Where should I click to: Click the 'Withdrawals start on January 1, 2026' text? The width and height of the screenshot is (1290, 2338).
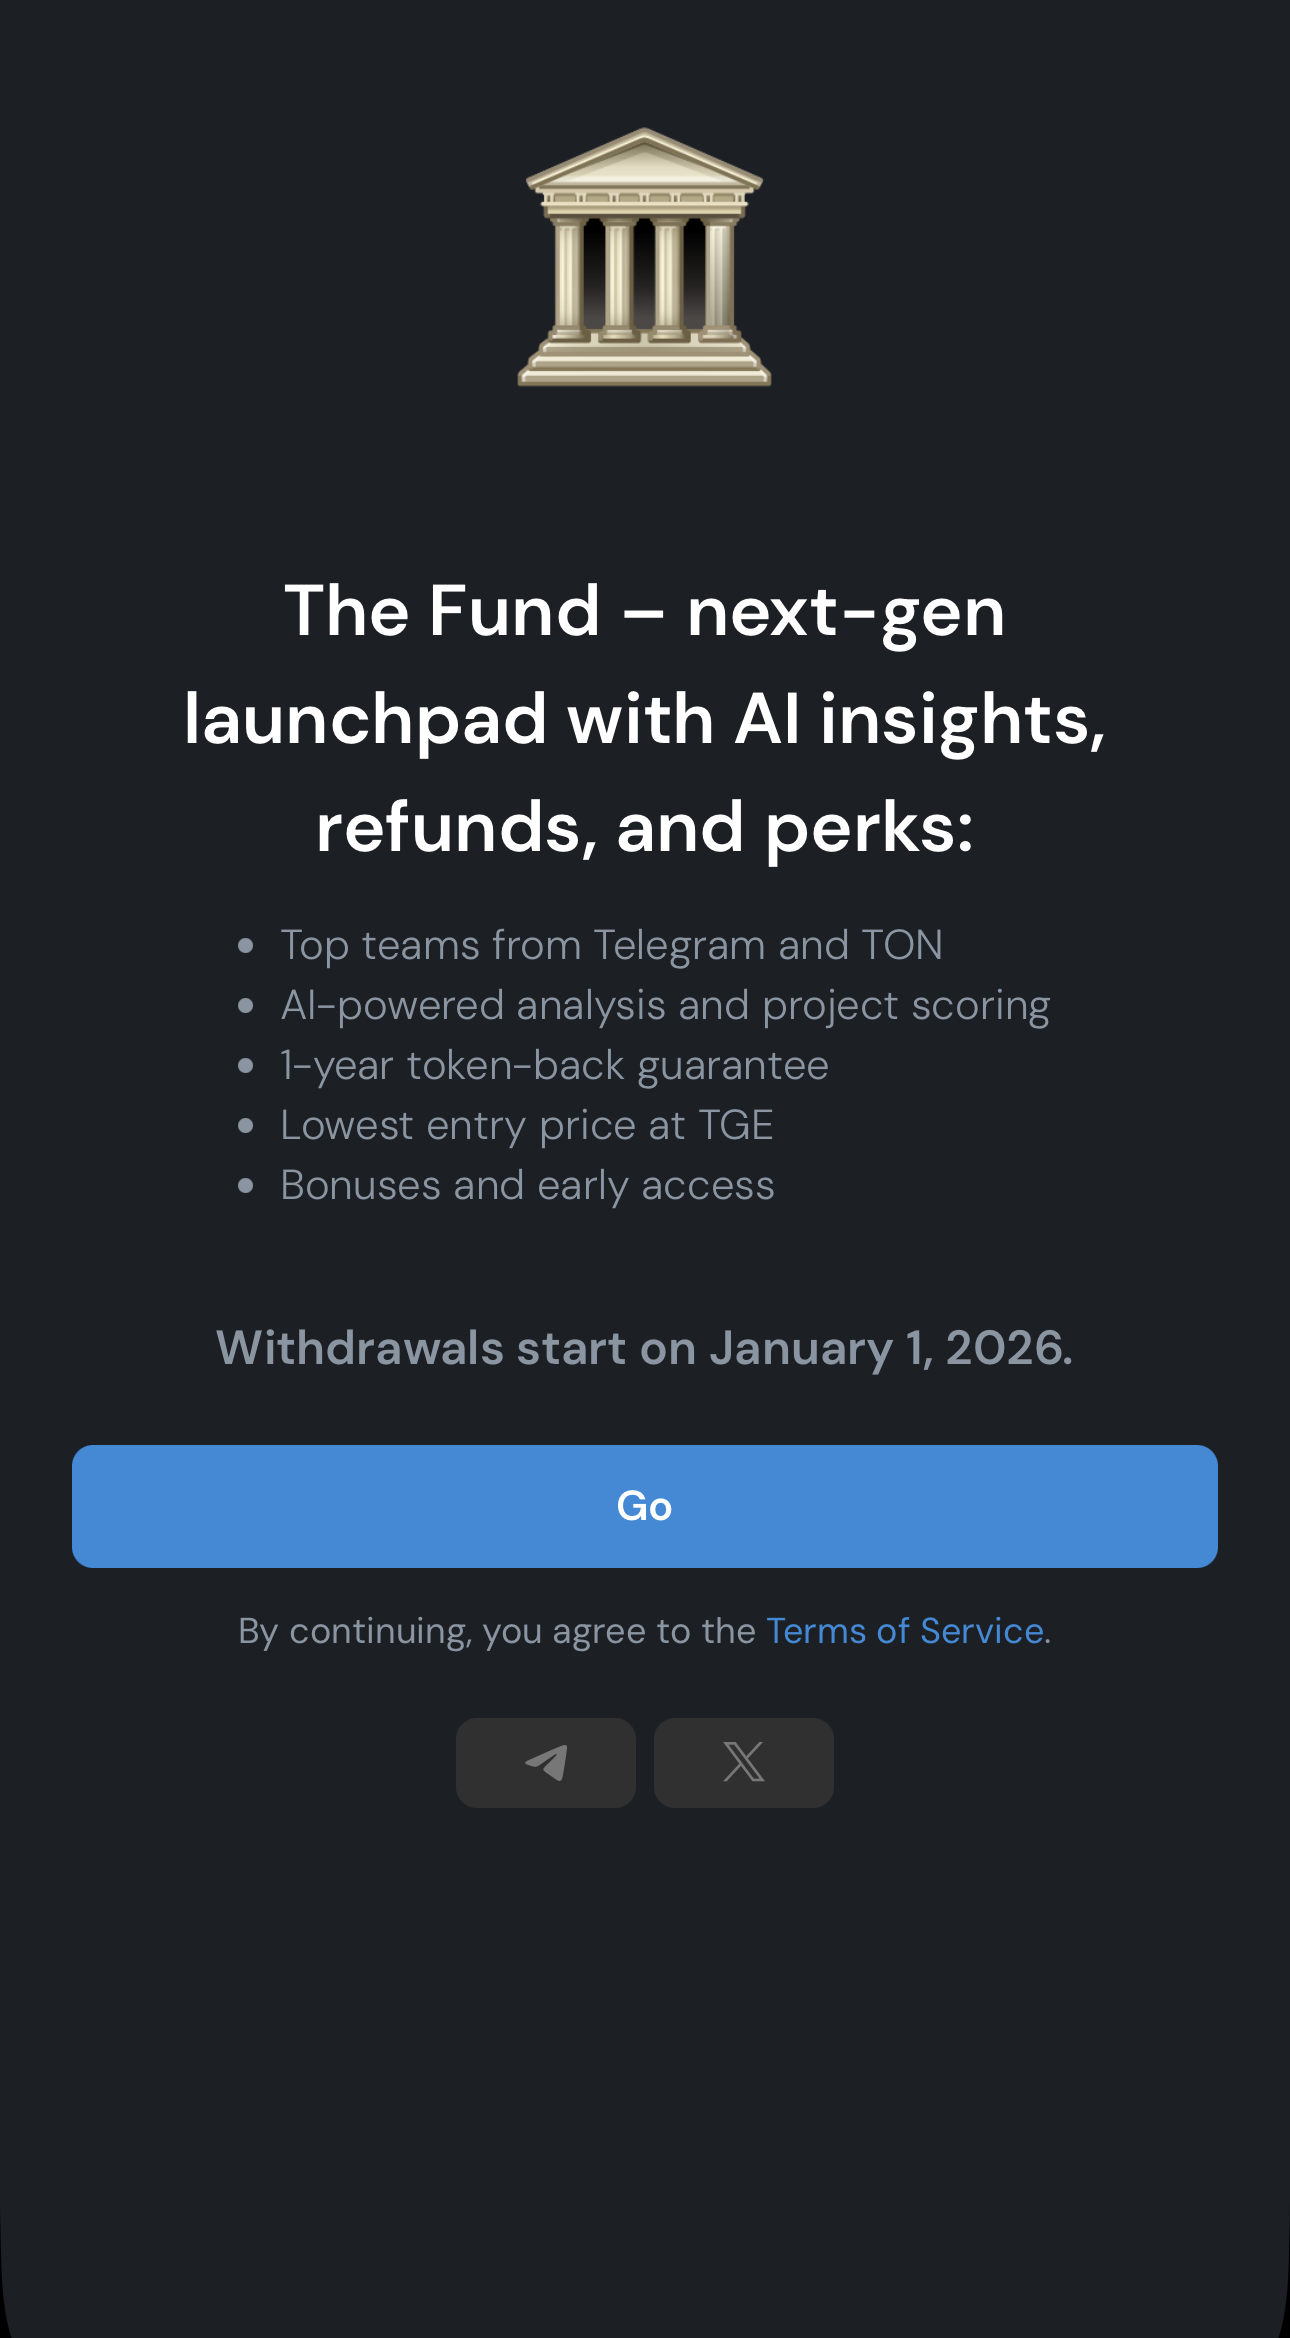644,1348
